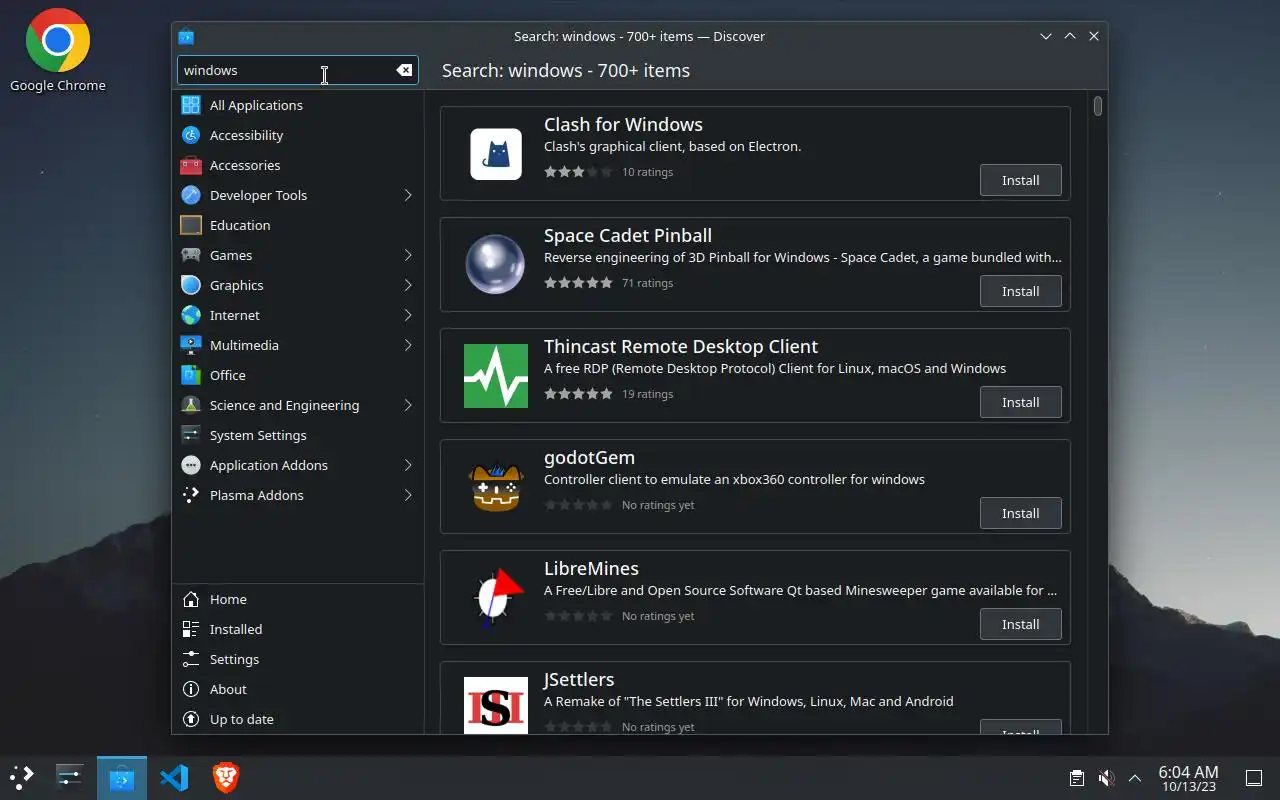Clear the search field text
The width and height of the screenshot is (1280, 800).
tap(404, 70)
